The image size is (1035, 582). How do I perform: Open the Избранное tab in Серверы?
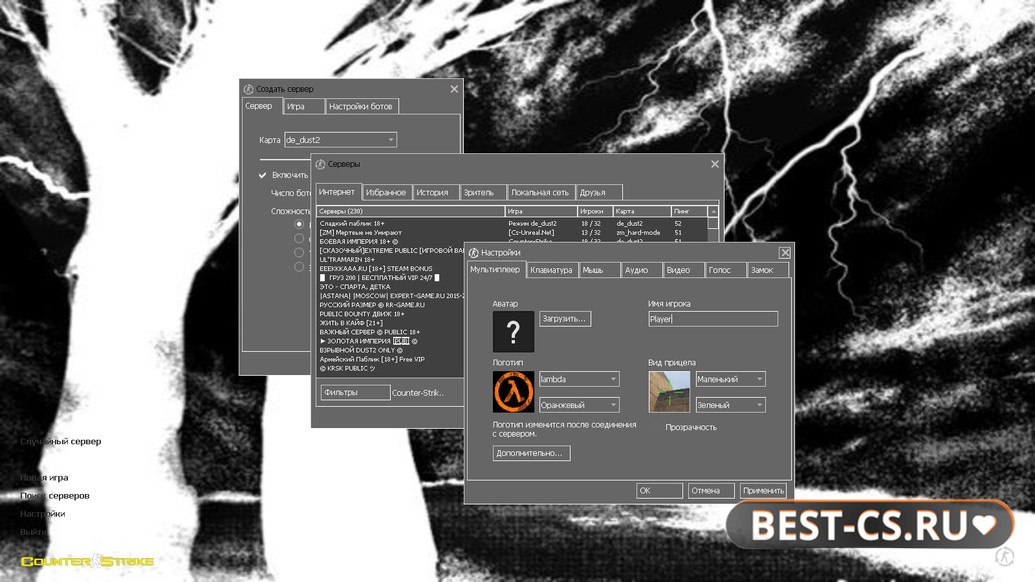387,193
